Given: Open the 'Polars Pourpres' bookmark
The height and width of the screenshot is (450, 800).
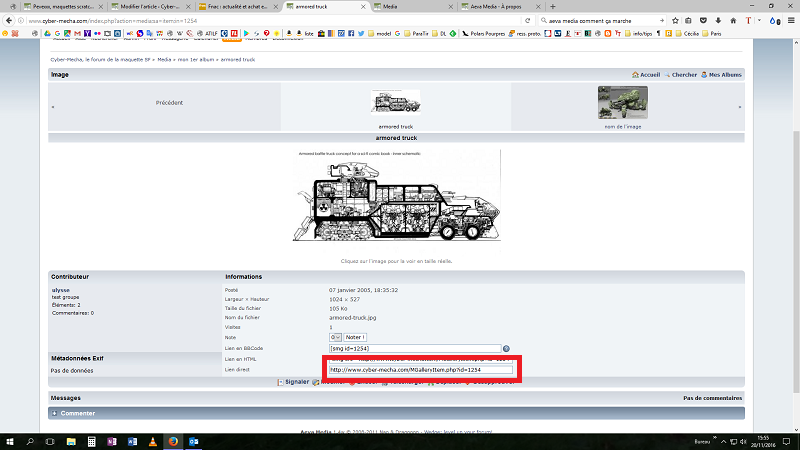Looking at the screenshot, I should click(x=483, y=33).
